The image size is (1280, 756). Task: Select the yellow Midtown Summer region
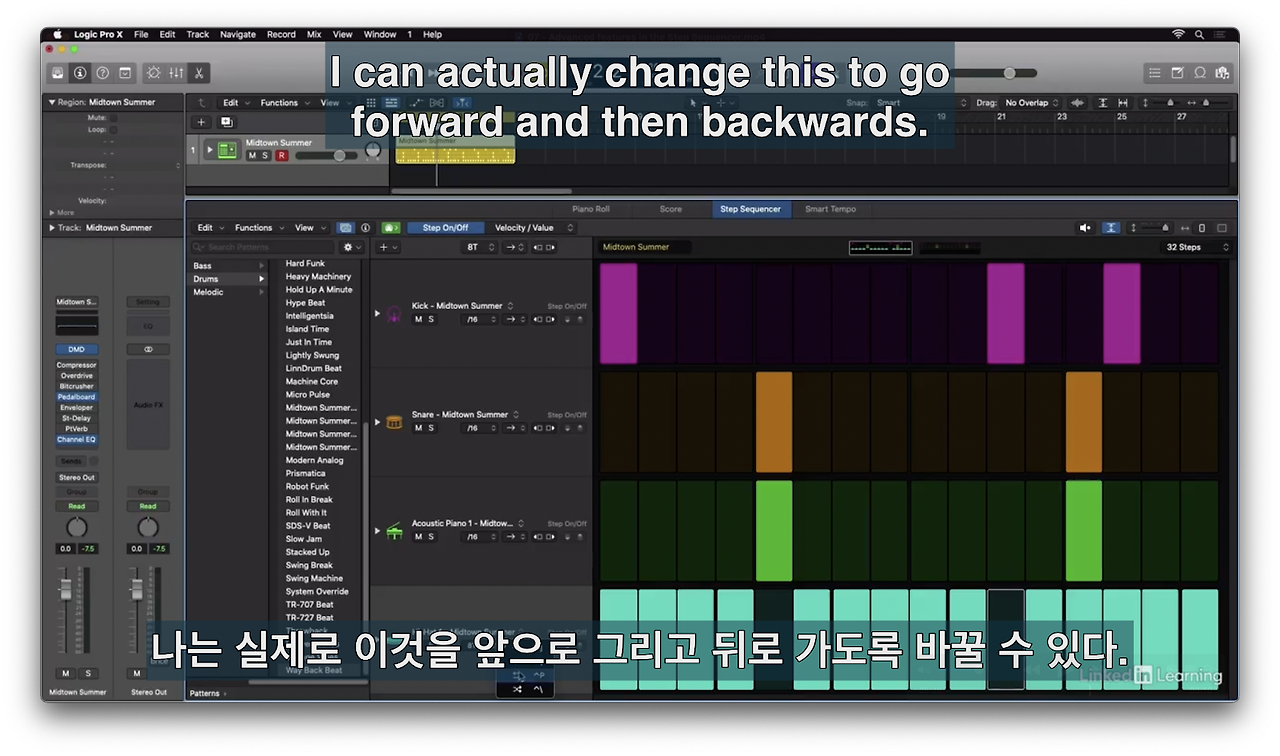pyautogui.click(x=456, y=150)
